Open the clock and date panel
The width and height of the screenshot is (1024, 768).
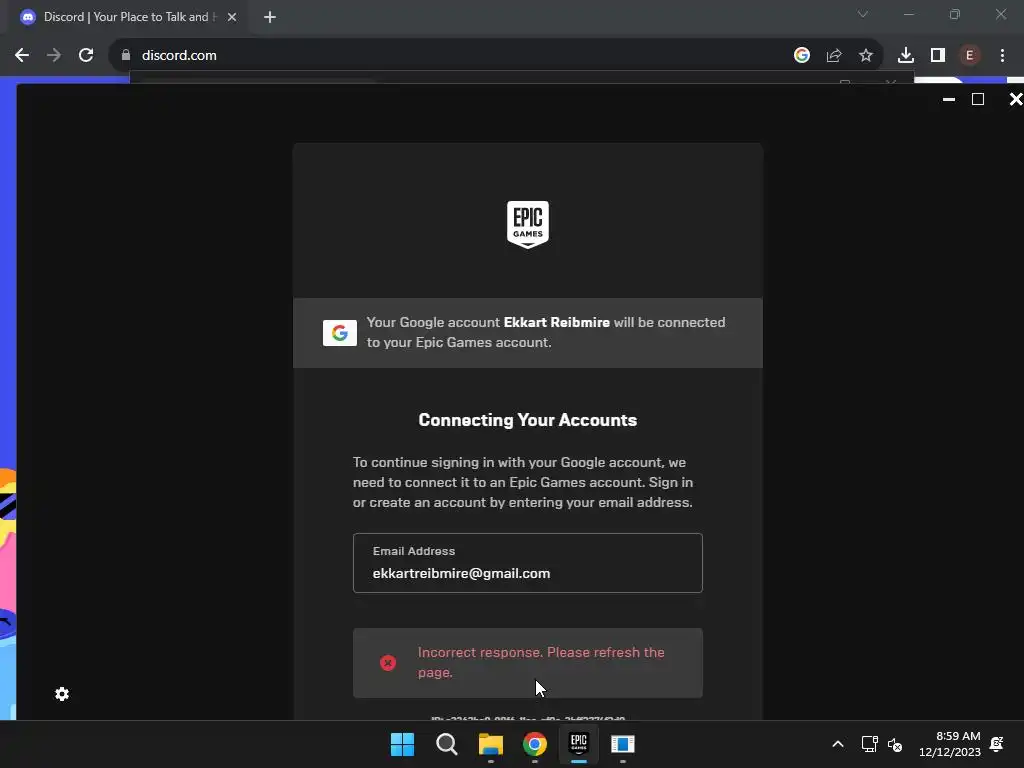click(950, 744)
